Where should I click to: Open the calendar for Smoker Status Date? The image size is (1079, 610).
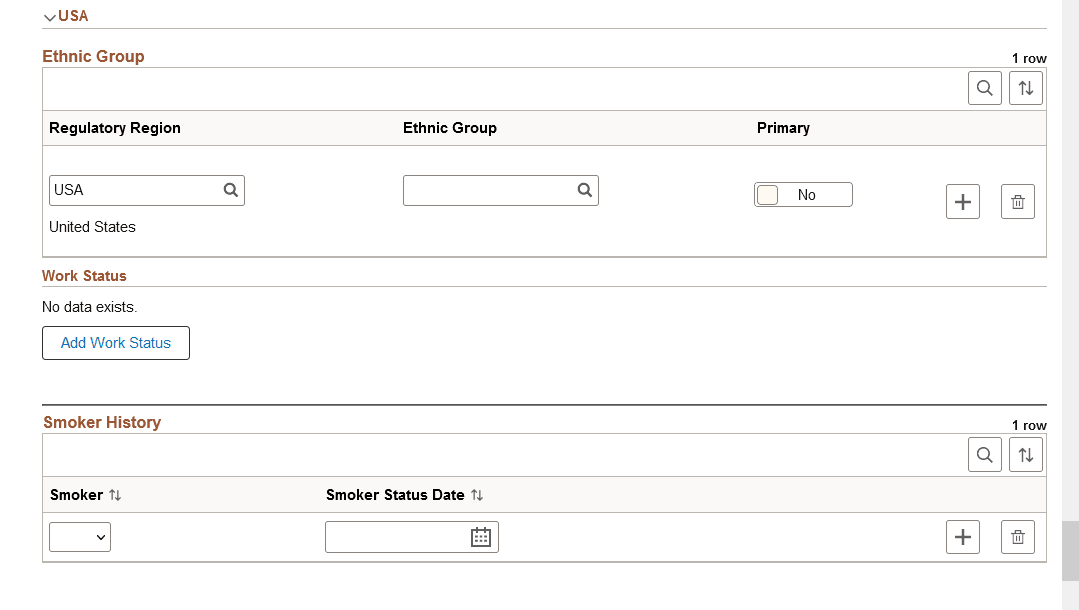pyautogui.click(x=481, y=537)
